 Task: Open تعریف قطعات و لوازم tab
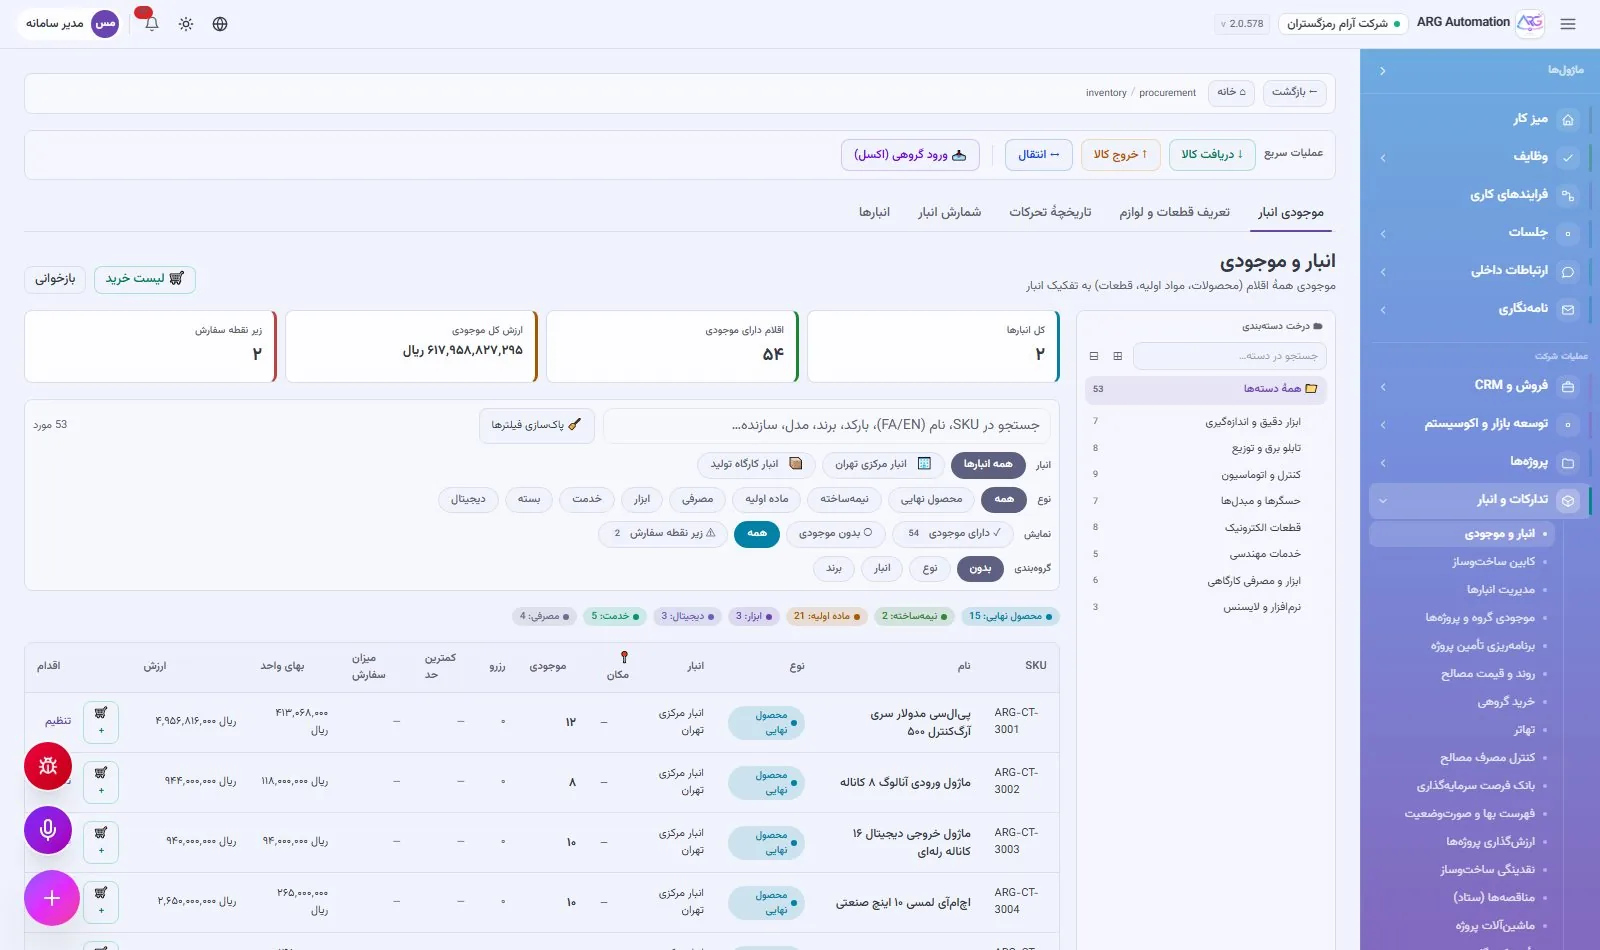1174,213
